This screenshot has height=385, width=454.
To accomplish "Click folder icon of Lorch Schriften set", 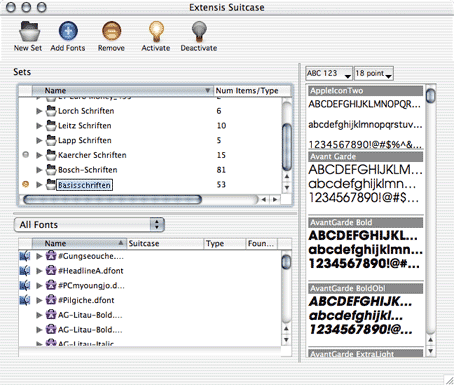I will 51,111.
